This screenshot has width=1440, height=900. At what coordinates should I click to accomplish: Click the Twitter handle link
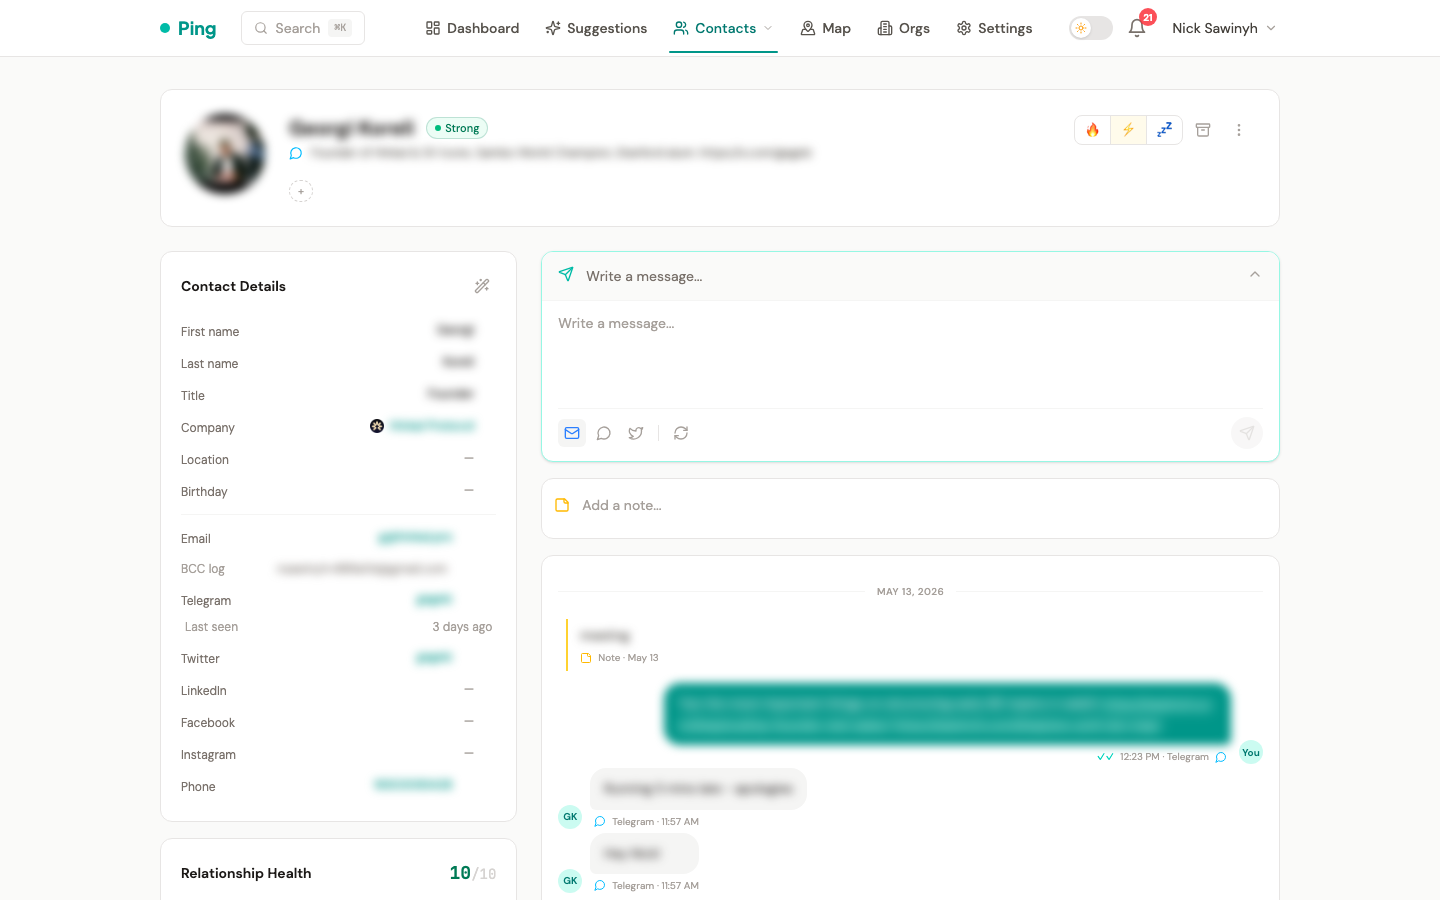point(434,658)
